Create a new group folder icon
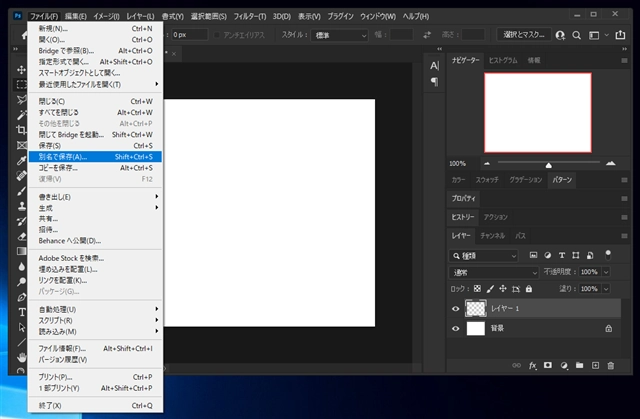 tap(580, 365)
